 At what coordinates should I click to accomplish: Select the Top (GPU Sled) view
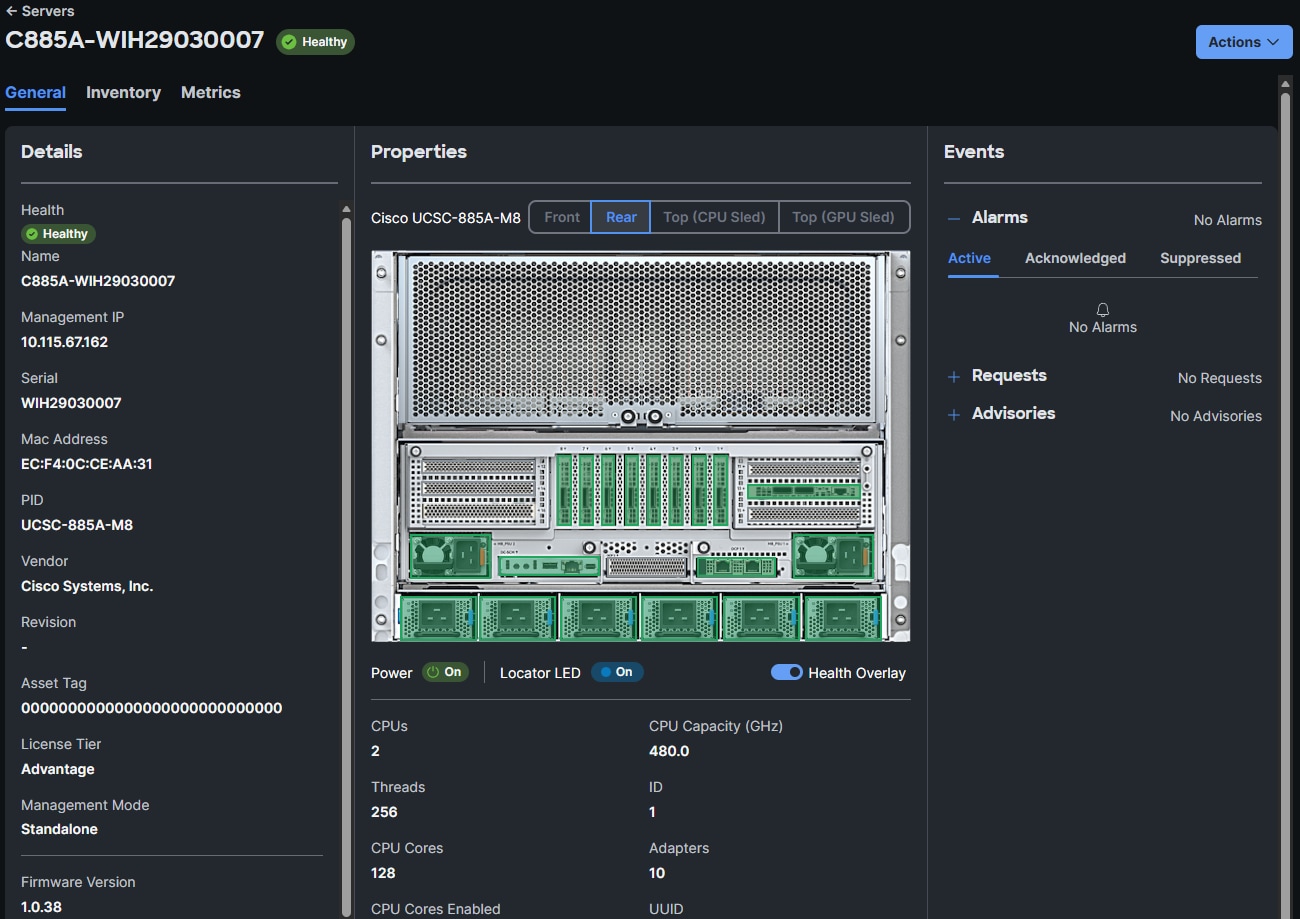coord(844,217)
